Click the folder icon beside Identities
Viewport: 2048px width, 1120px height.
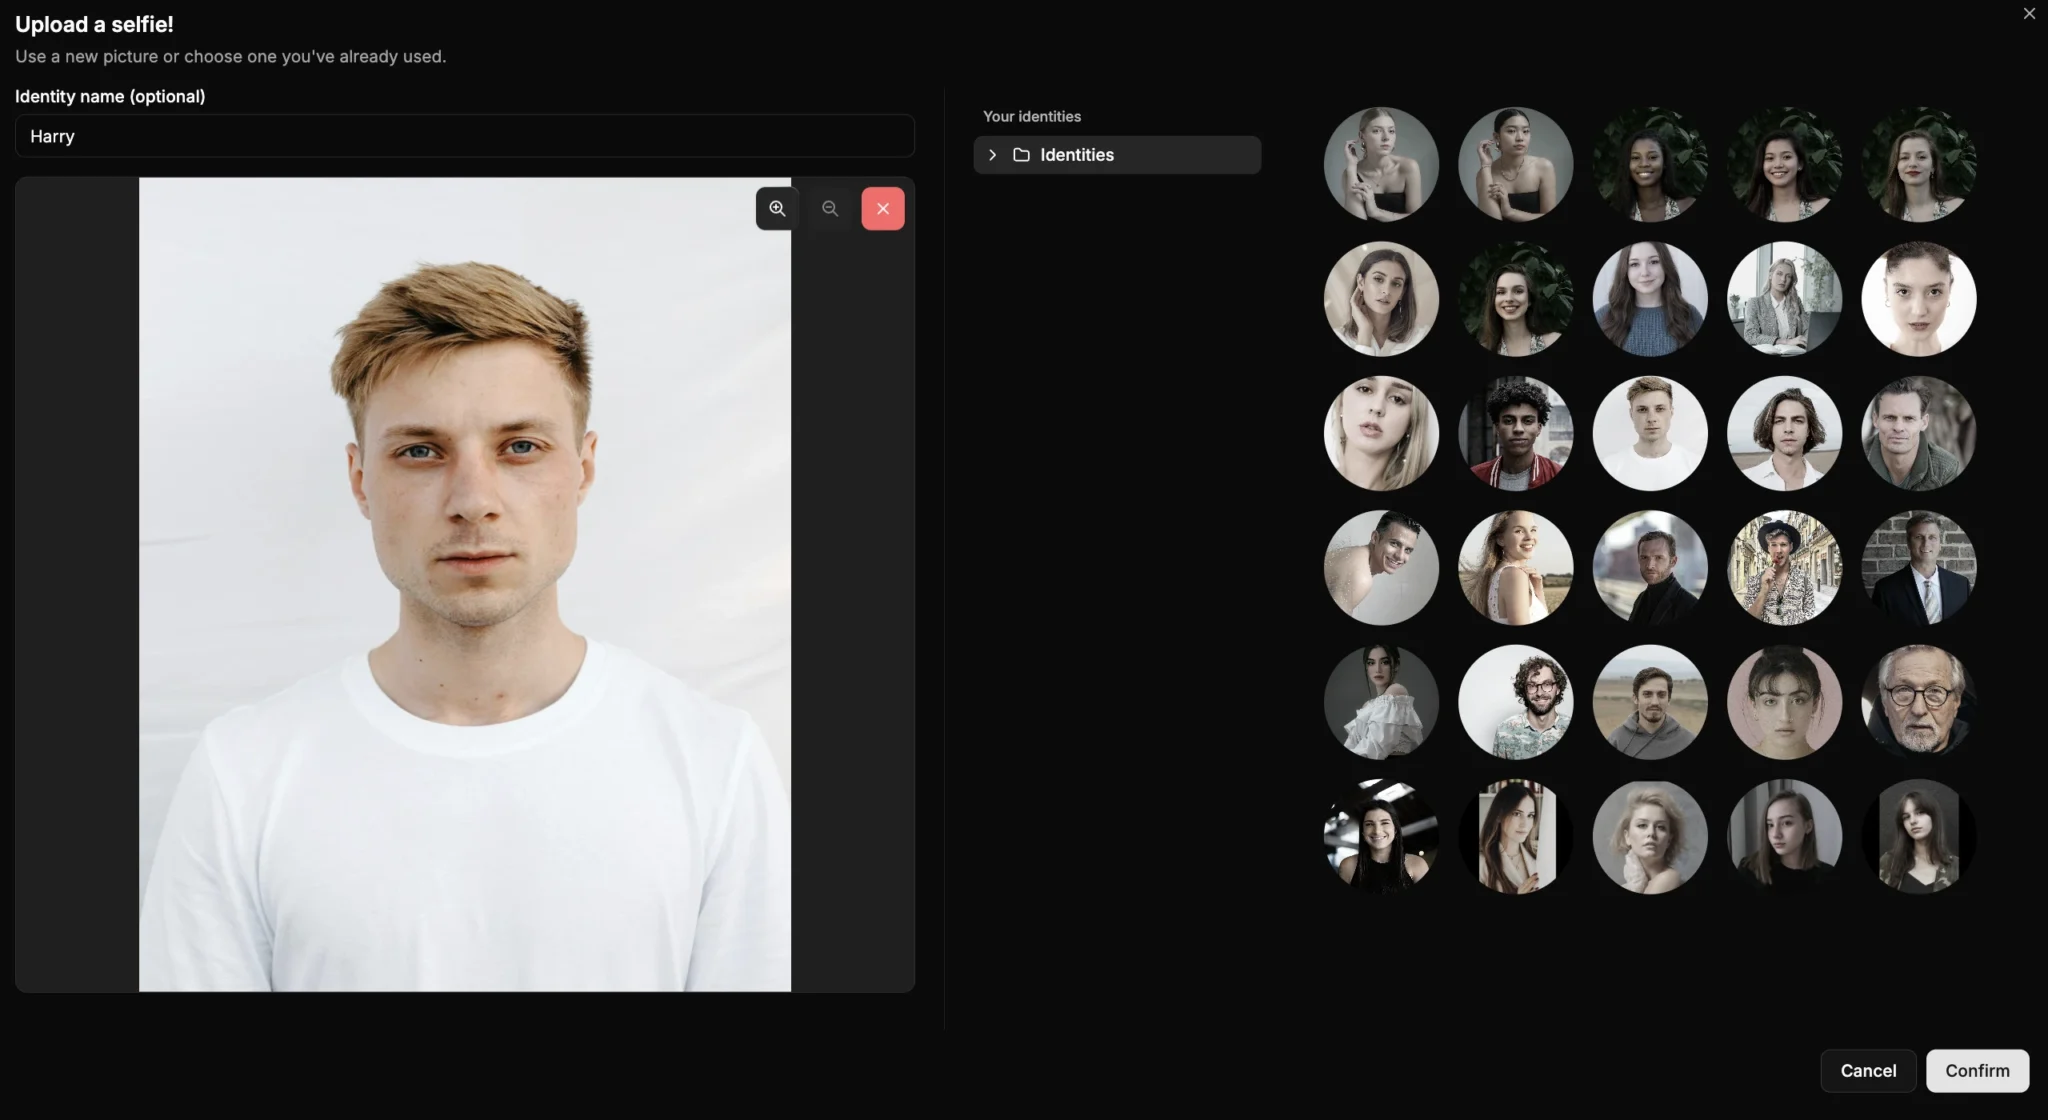[1021, 155]
